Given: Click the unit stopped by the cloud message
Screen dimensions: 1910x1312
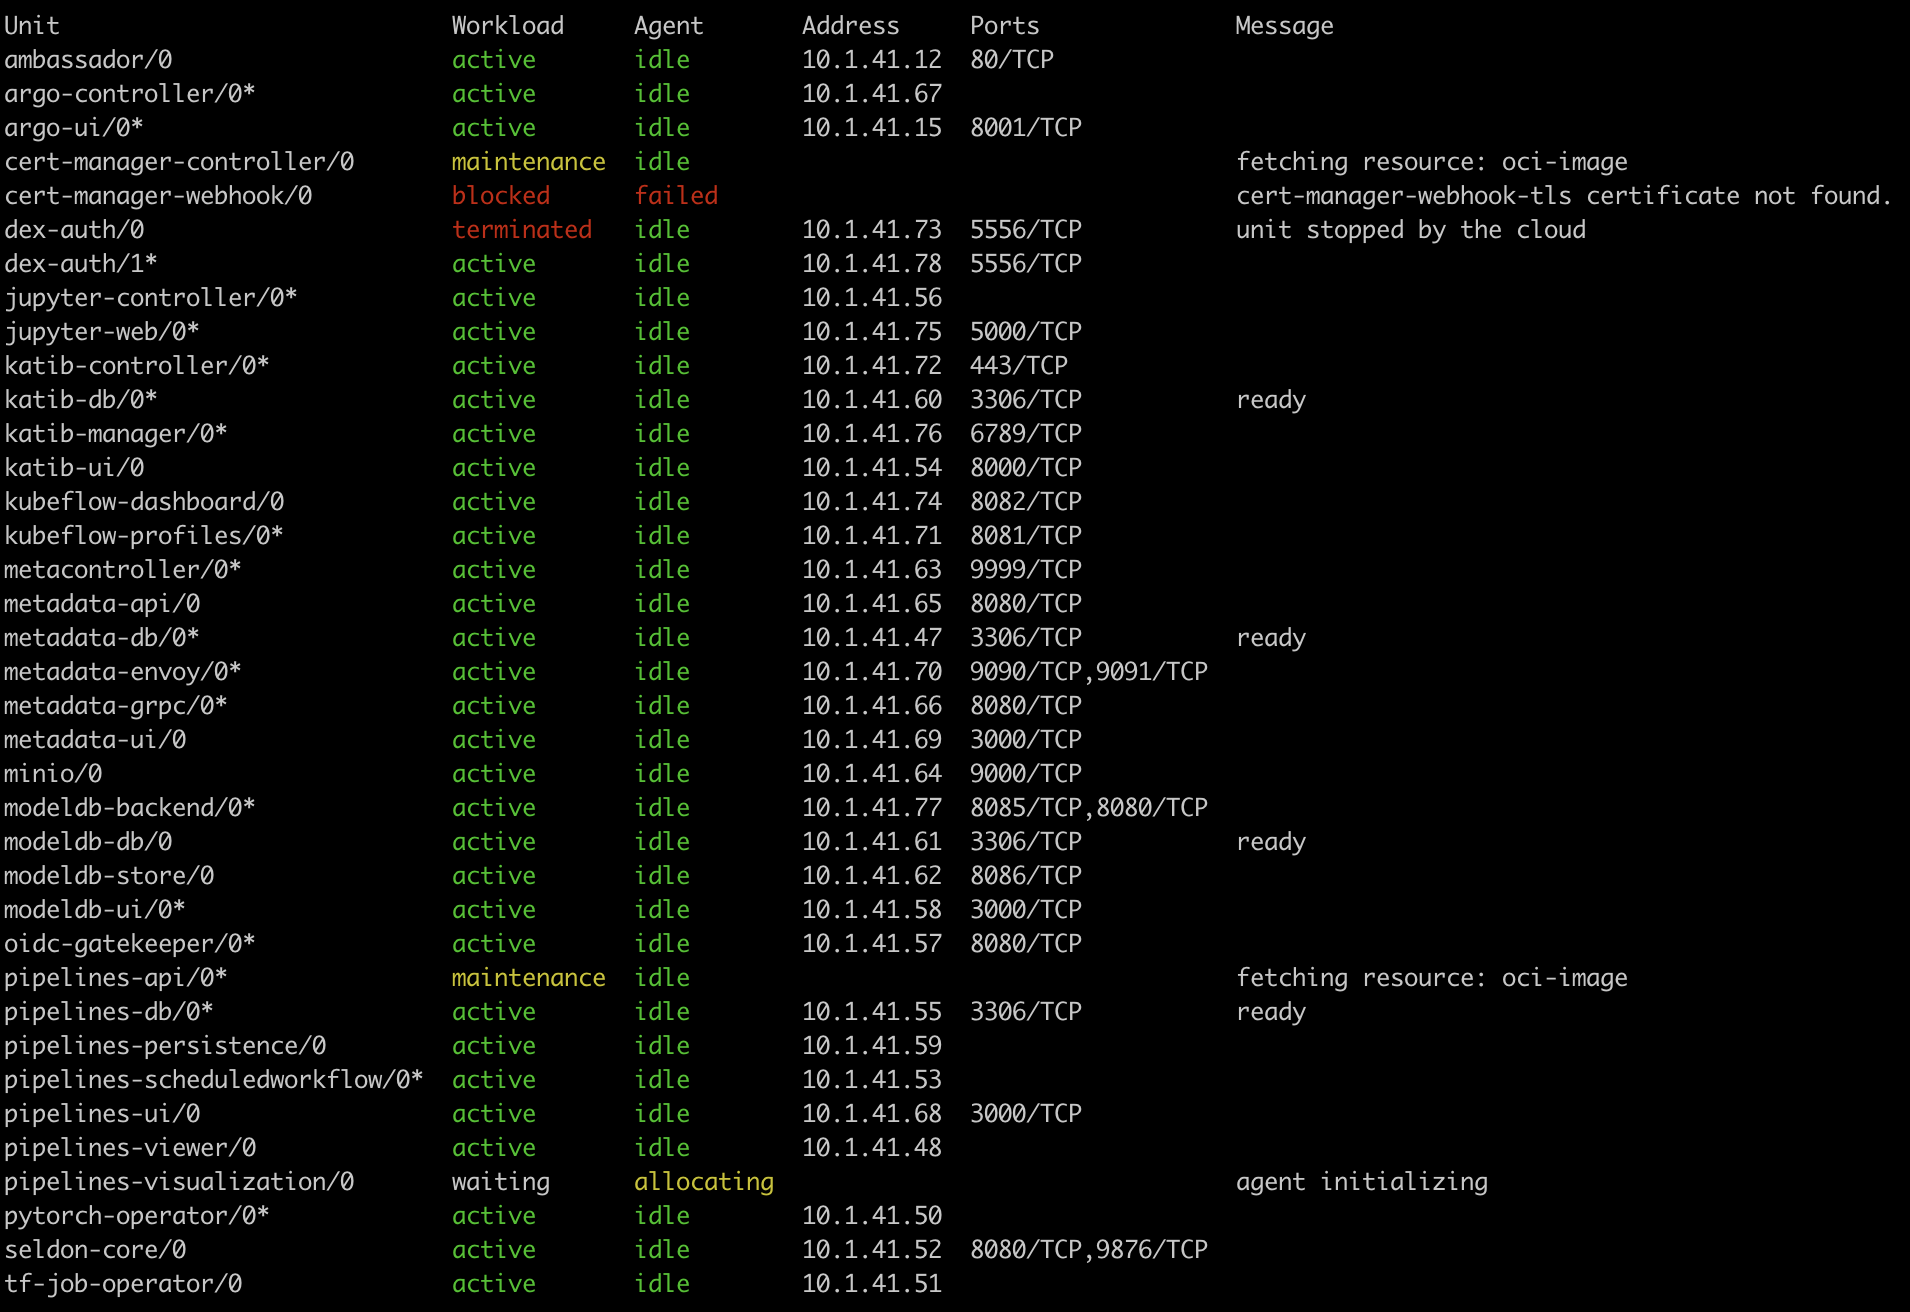Looking at the screenshot, I should pos(1411,229).
